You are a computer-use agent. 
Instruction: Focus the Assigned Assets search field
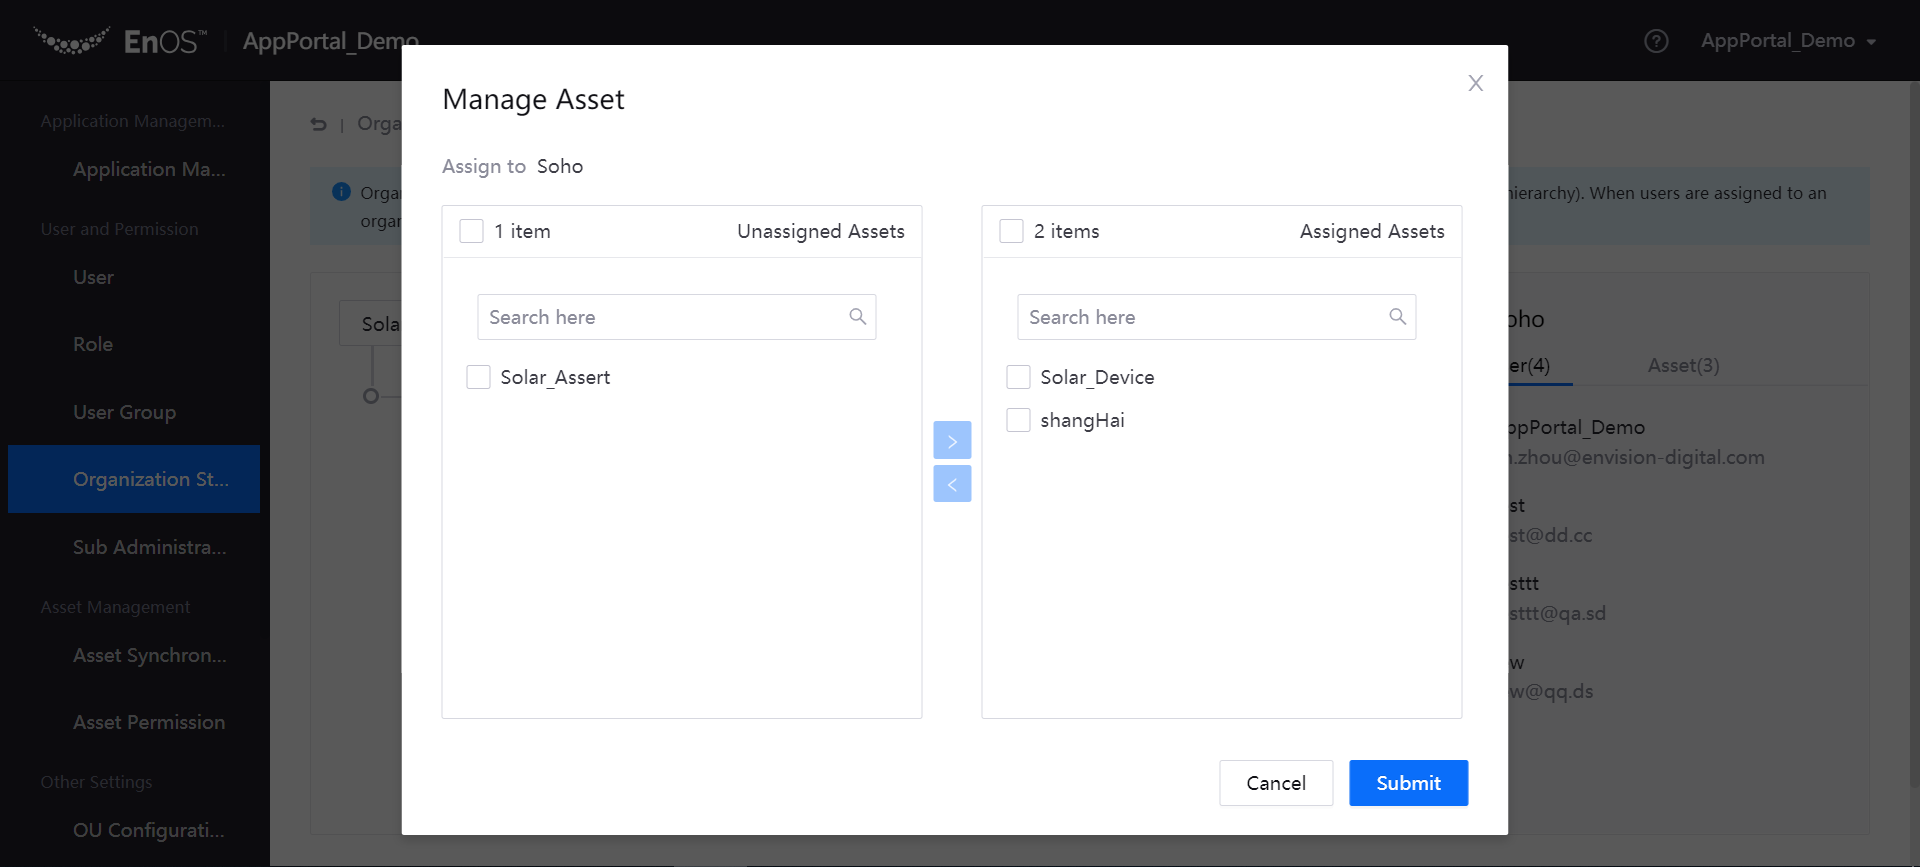(x=1200, y=317)
